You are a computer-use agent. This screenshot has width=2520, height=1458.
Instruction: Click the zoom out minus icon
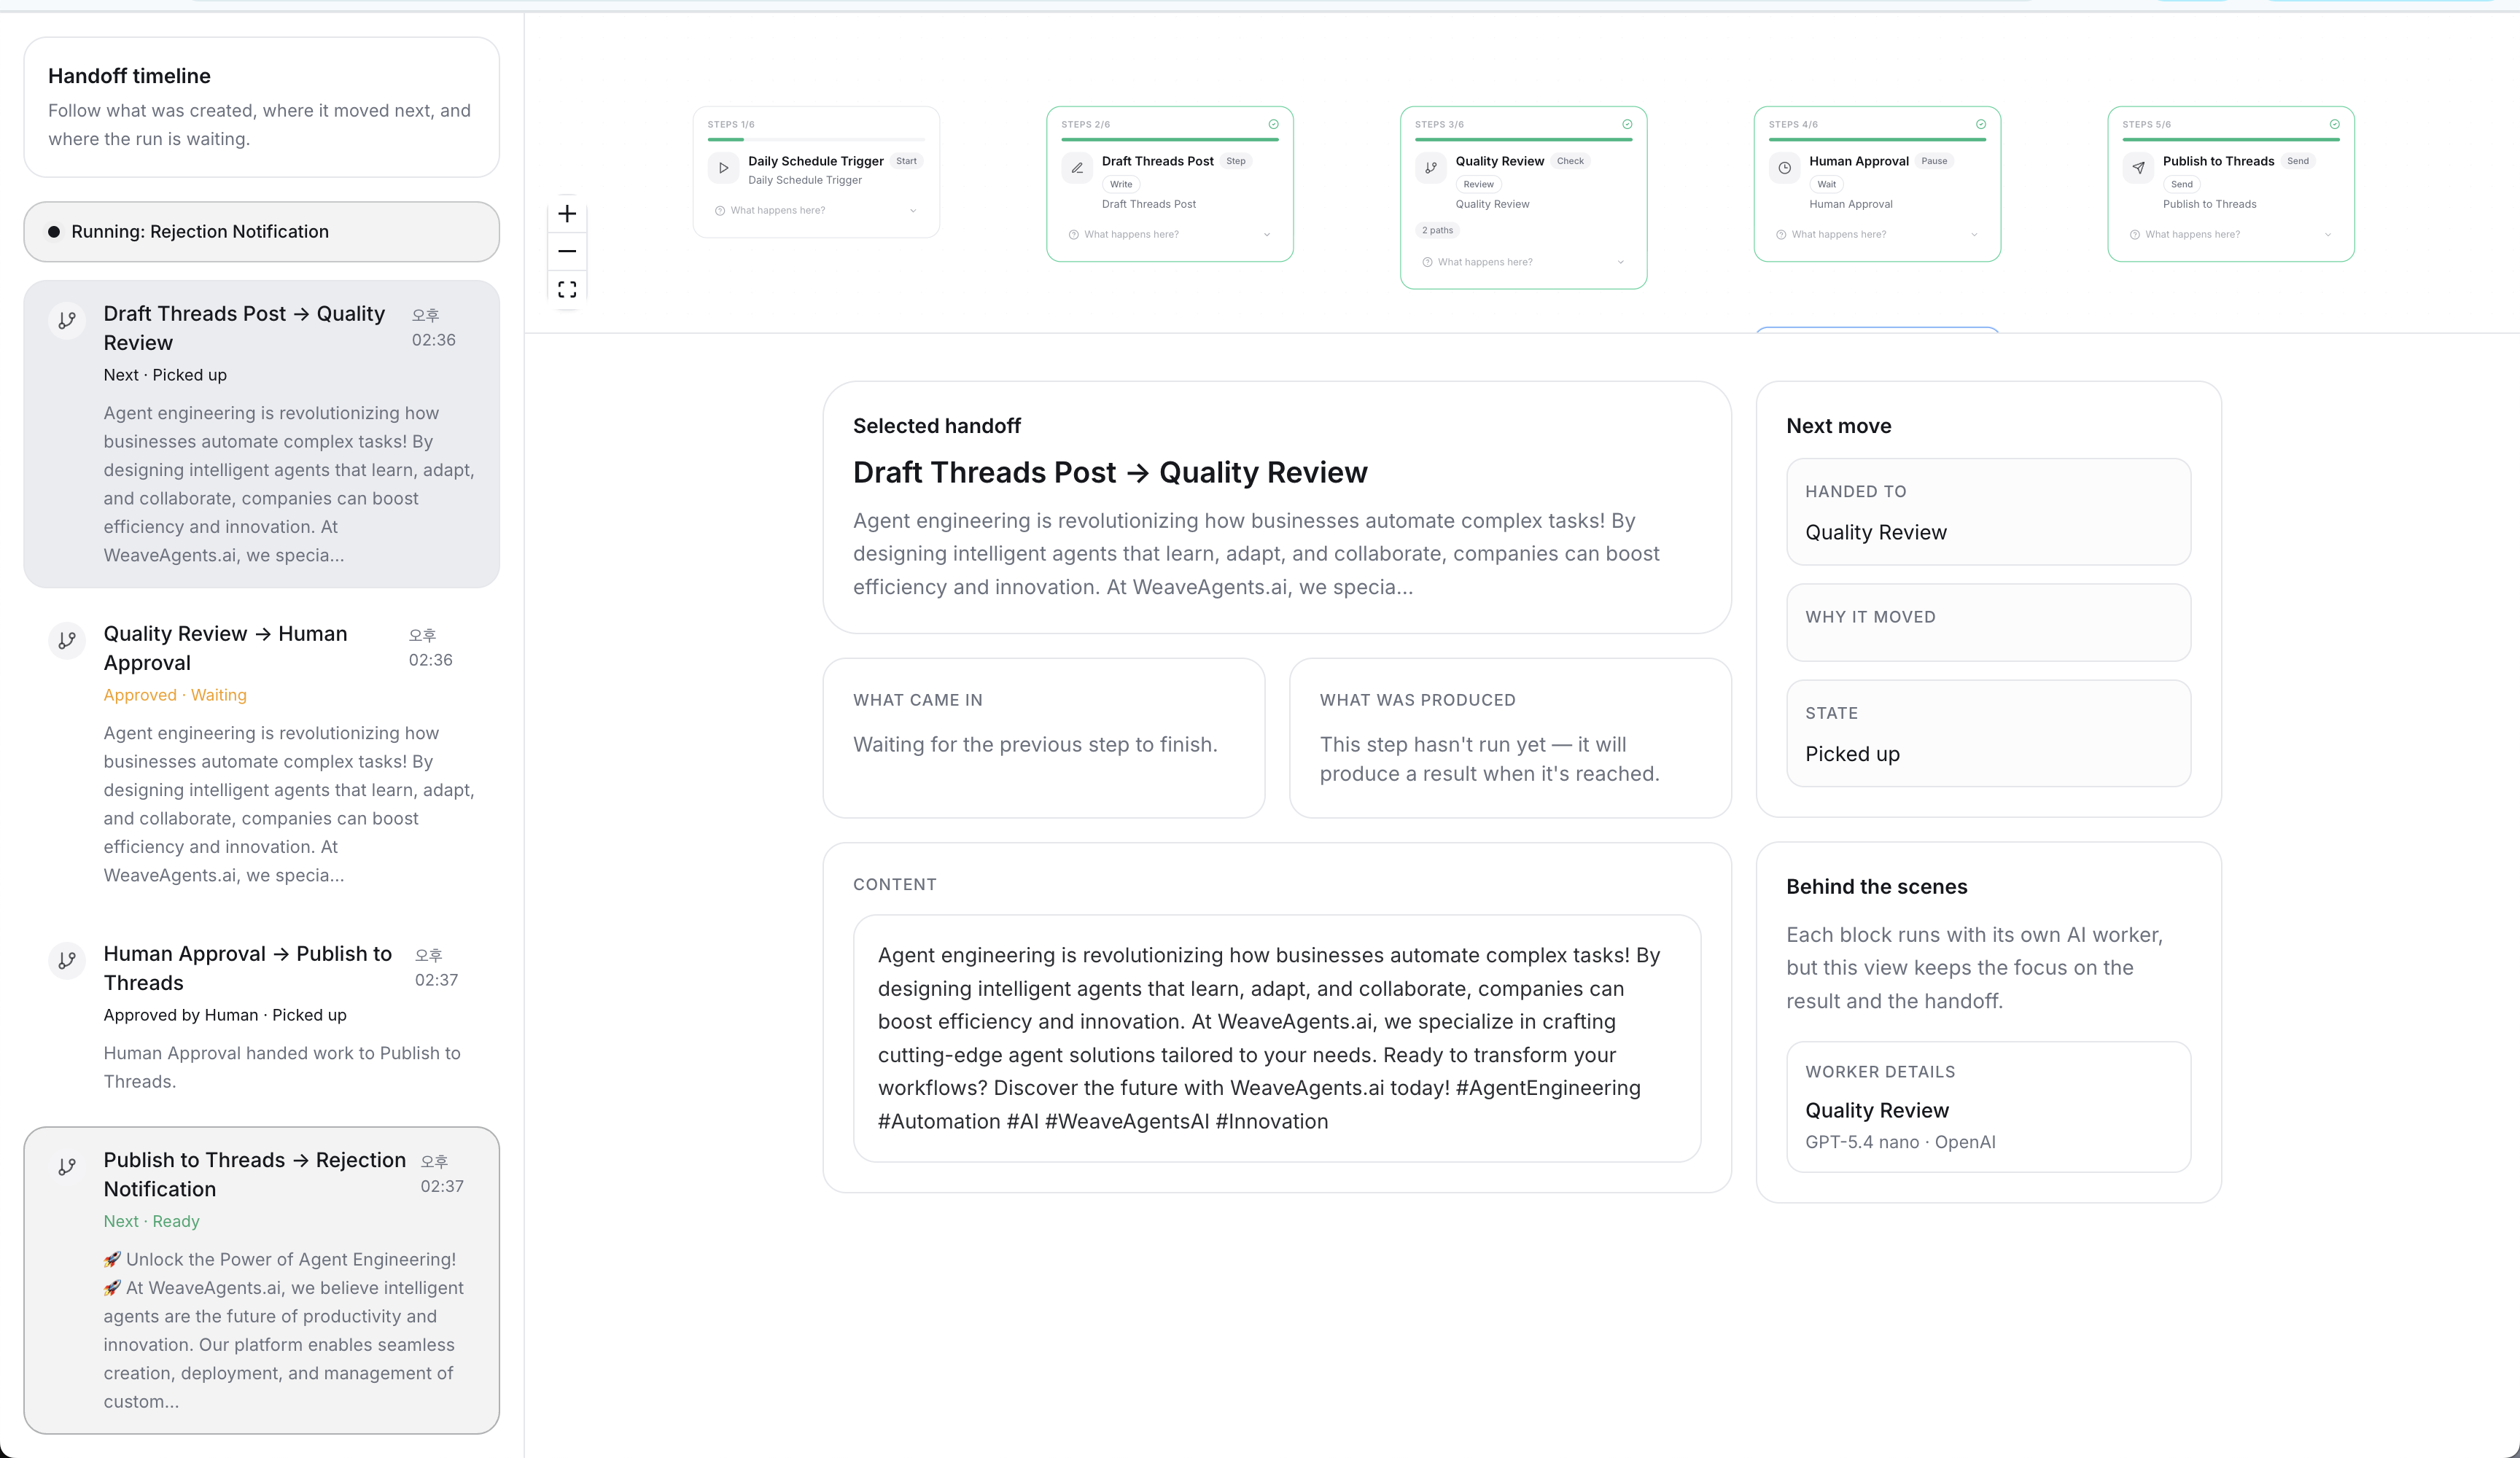tap(567, 251)
